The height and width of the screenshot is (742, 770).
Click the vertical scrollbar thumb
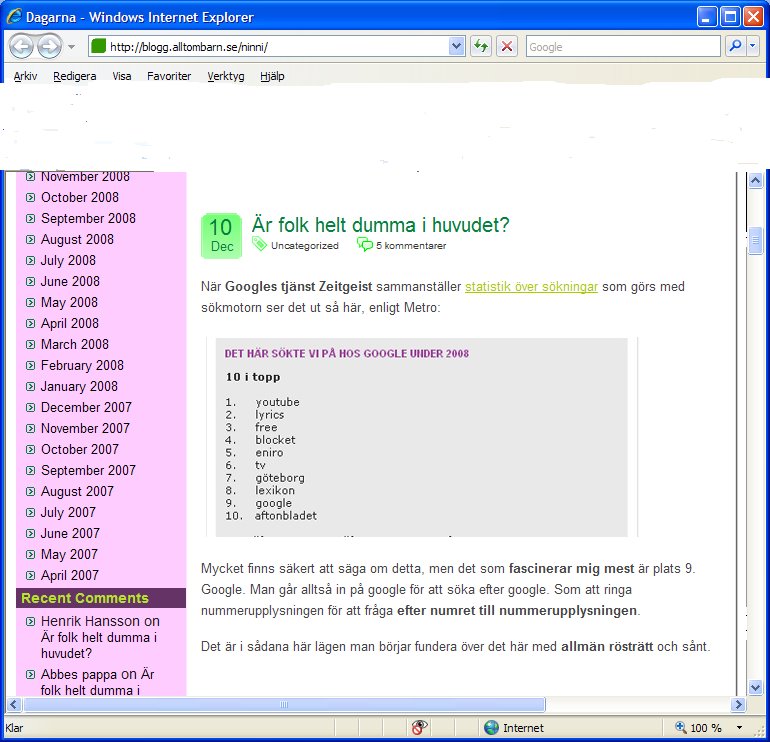click(x=755, y=242)
